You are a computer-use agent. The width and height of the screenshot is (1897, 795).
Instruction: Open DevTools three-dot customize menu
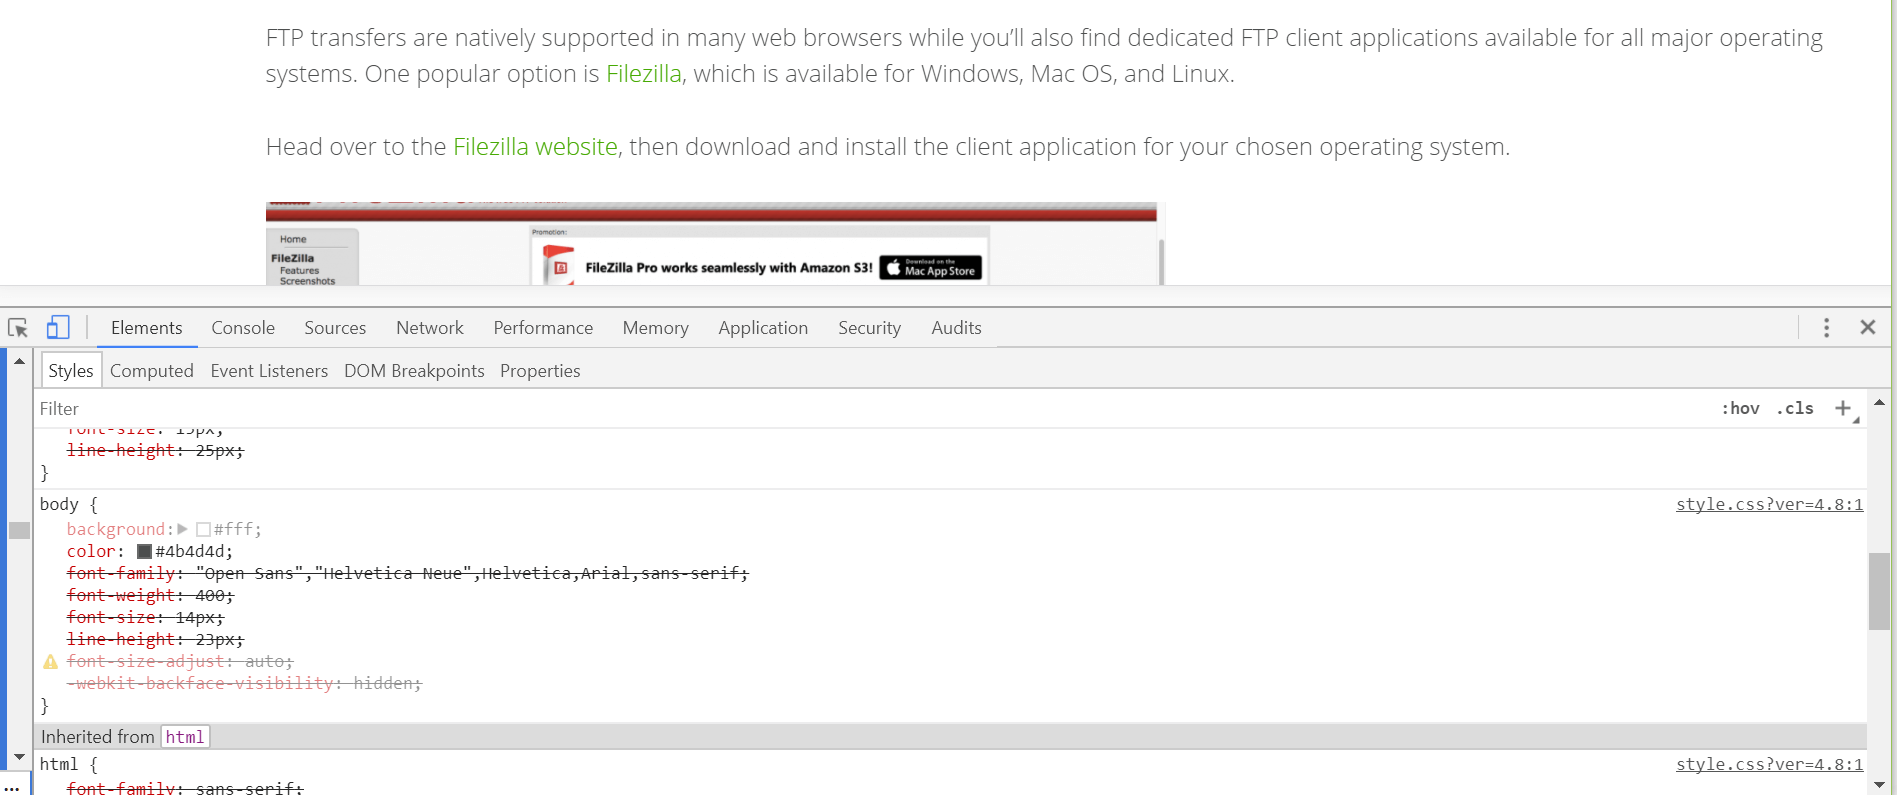point(1826,328)
